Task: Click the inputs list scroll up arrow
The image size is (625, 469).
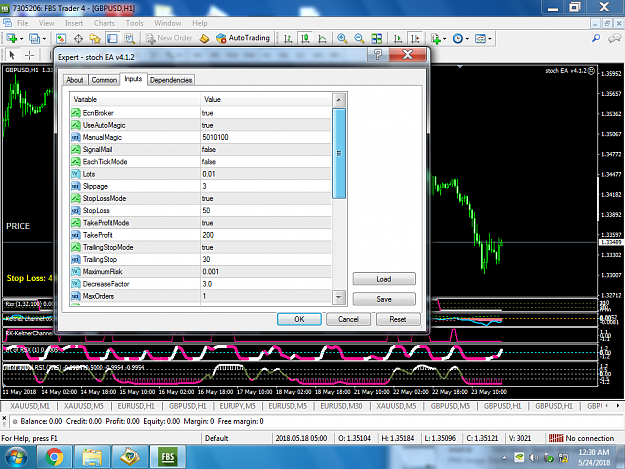Action: [339, 100]
